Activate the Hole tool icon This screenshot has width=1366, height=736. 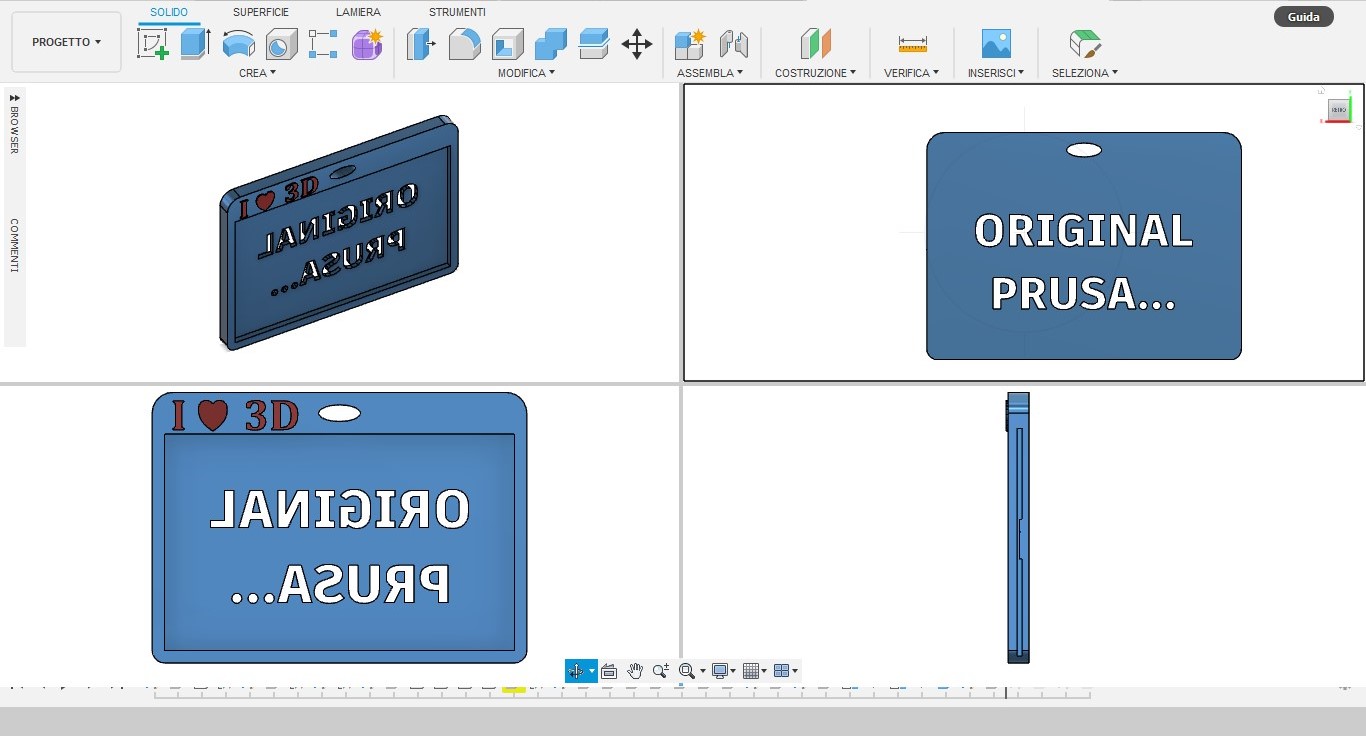281,44
